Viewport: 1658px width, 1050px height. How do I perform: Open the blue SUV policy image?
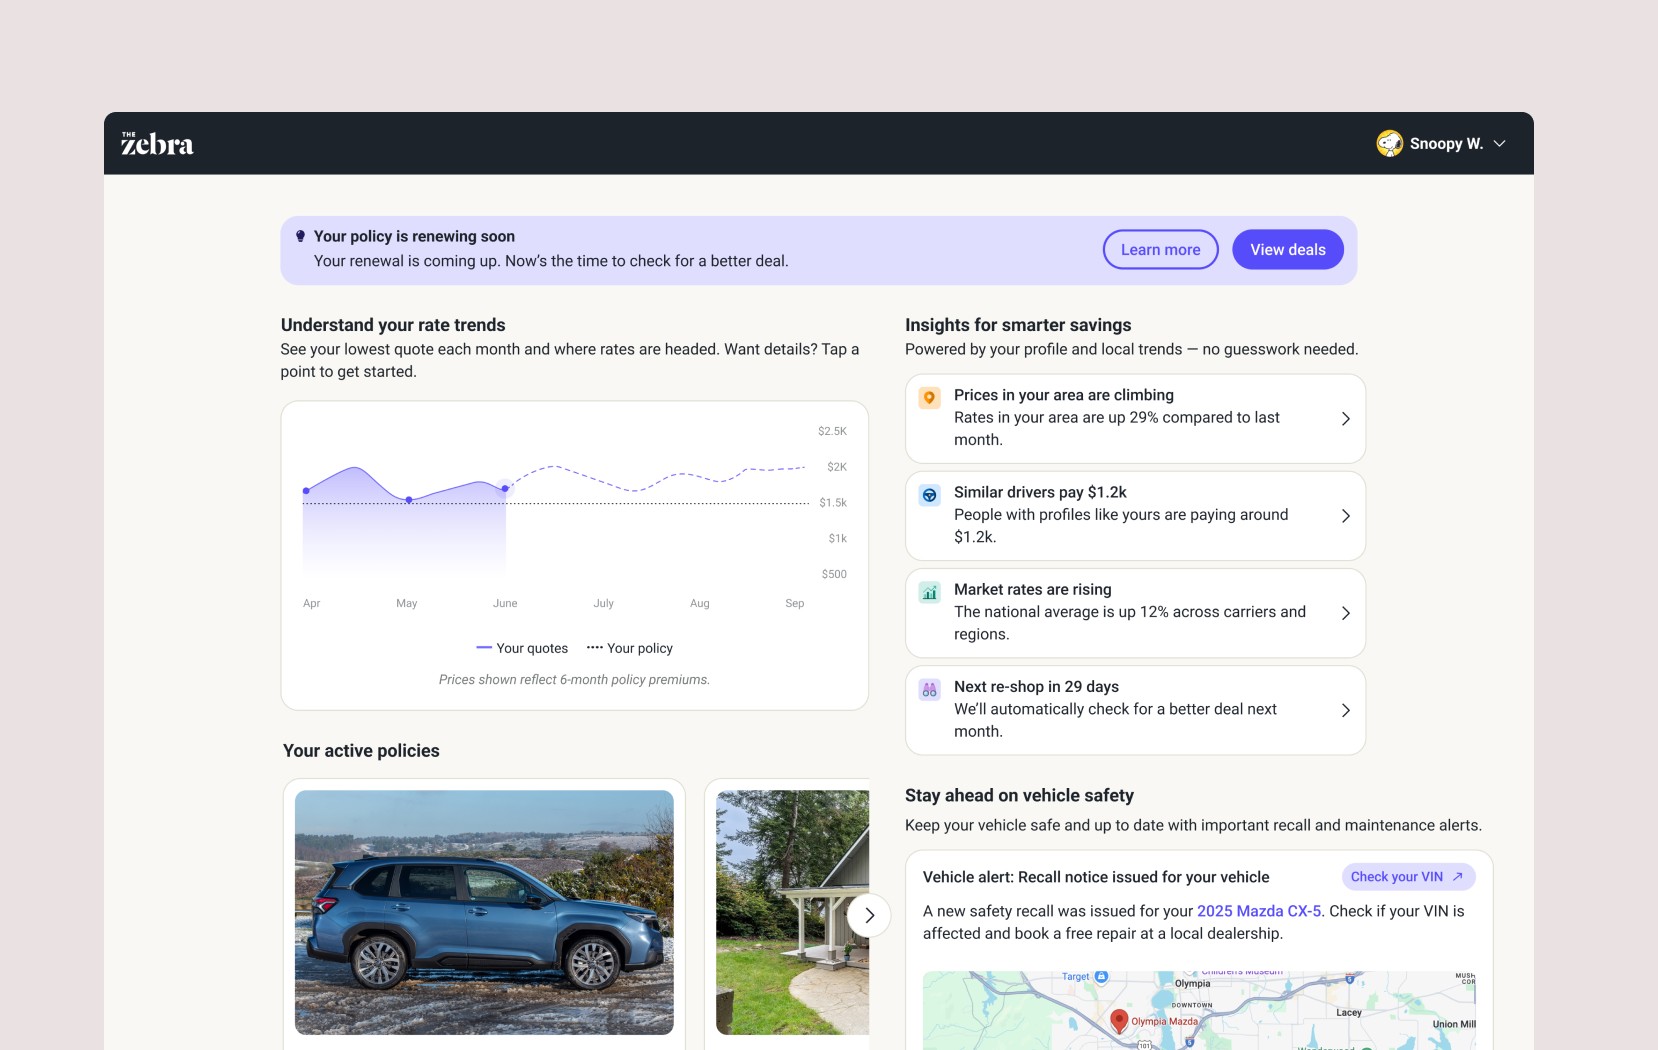tap(484, 912)
